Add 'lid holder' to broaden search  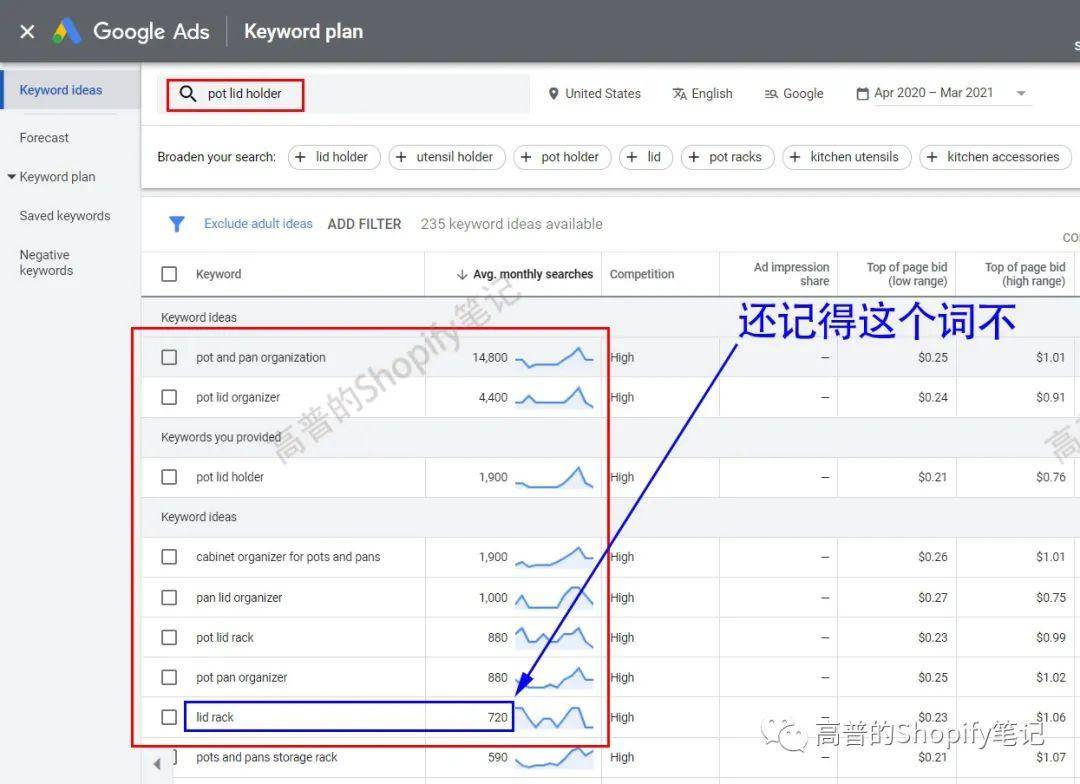tap(334, 157)
